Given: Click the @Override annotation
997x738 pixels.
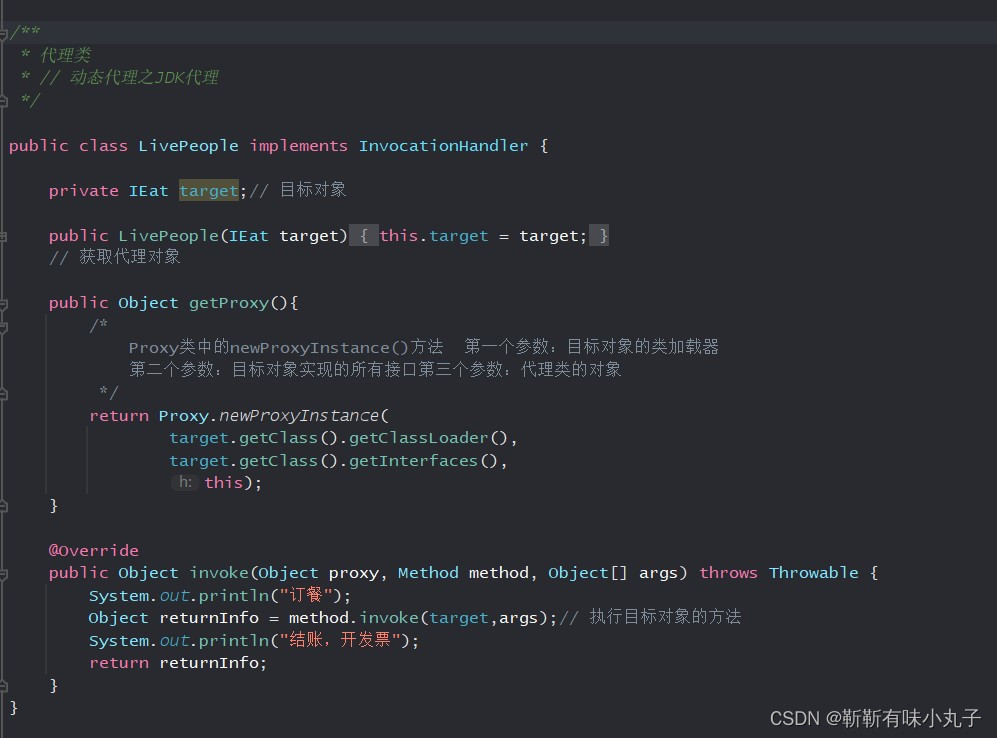Looking at the screenshot, I should click(93, 550).
